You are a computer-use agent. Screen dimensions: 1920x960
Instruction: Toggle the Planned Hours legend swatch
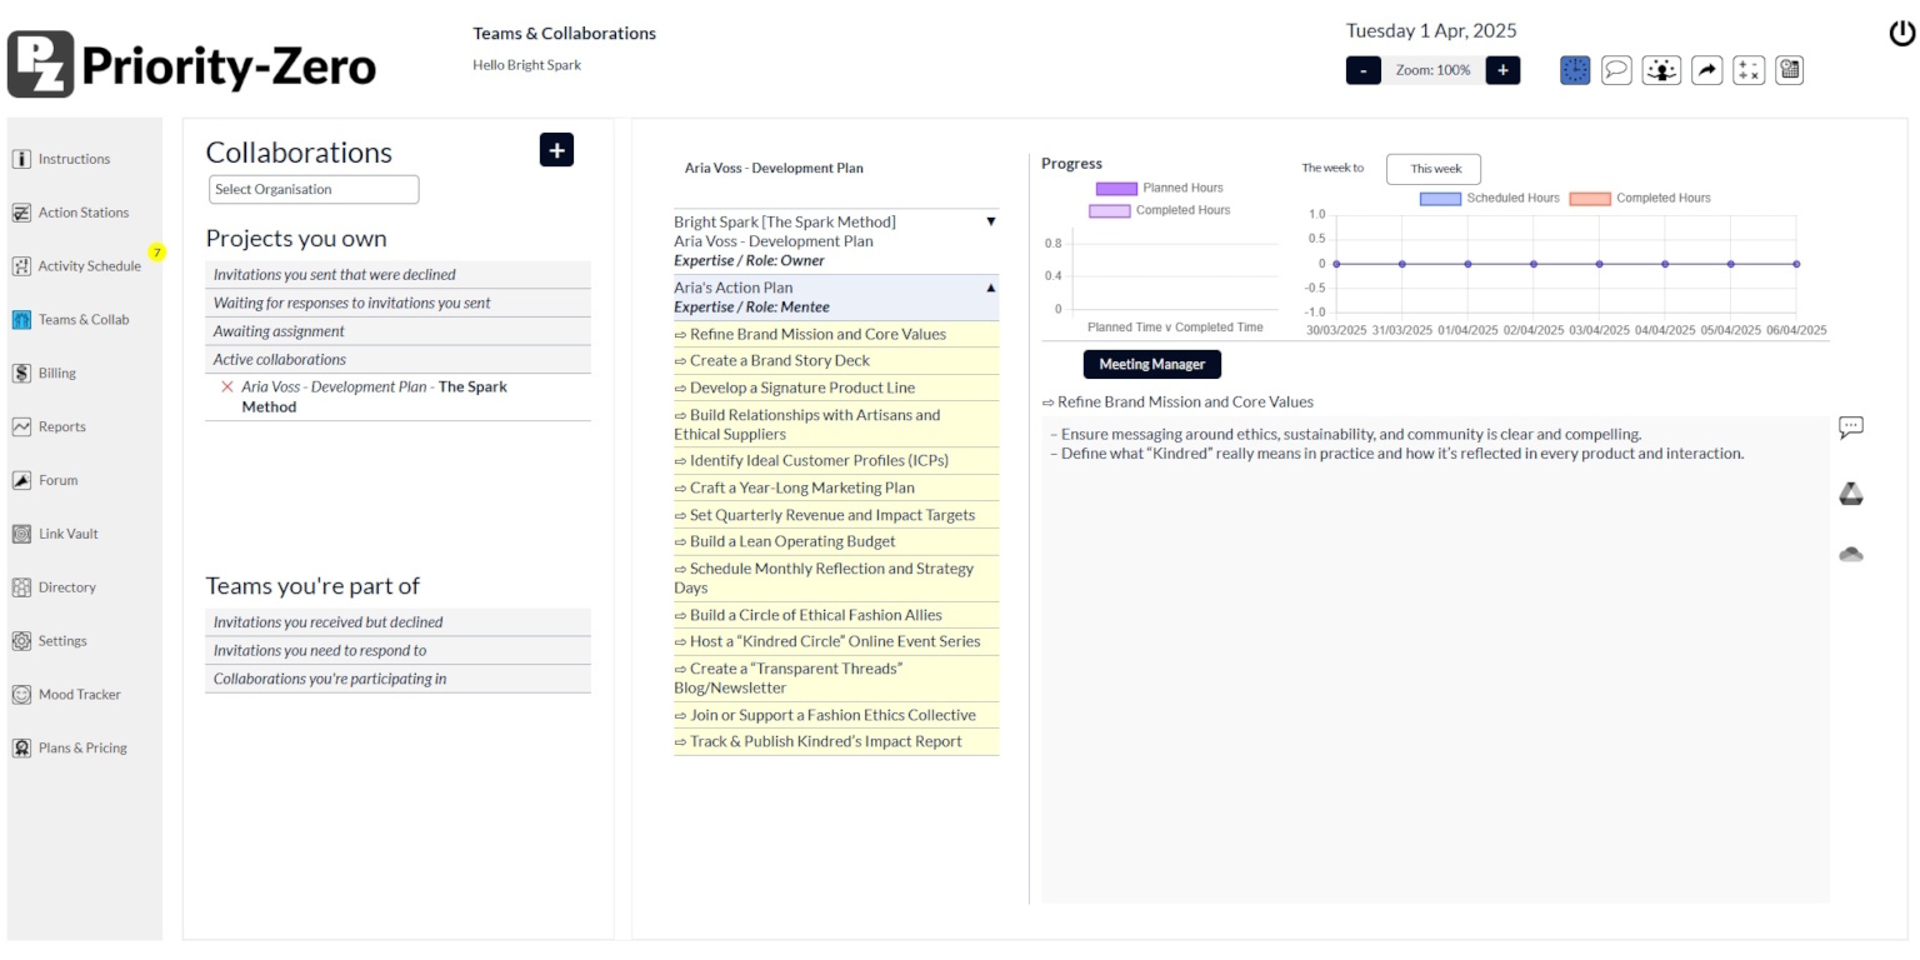tap(1116, 188)
